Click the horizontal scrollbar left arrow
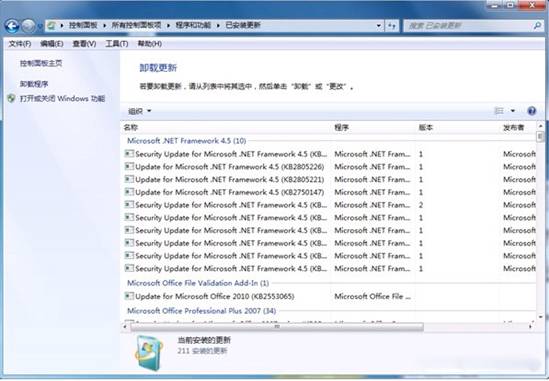Screen dimensions: 549x381 click(125, 326)
